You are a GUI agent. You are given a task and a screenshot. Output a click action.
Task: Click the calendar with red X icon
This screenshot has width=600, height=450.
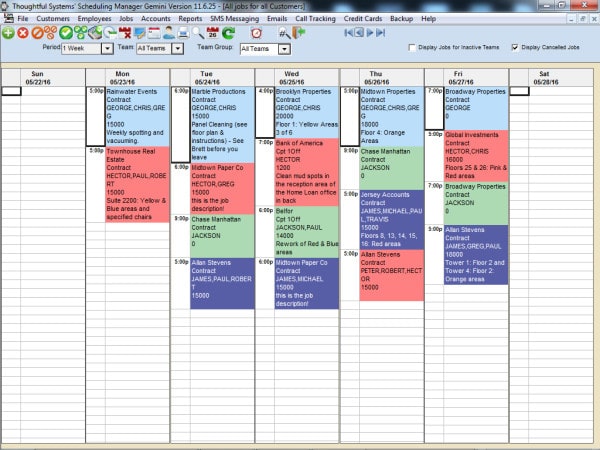coord(125,33)
